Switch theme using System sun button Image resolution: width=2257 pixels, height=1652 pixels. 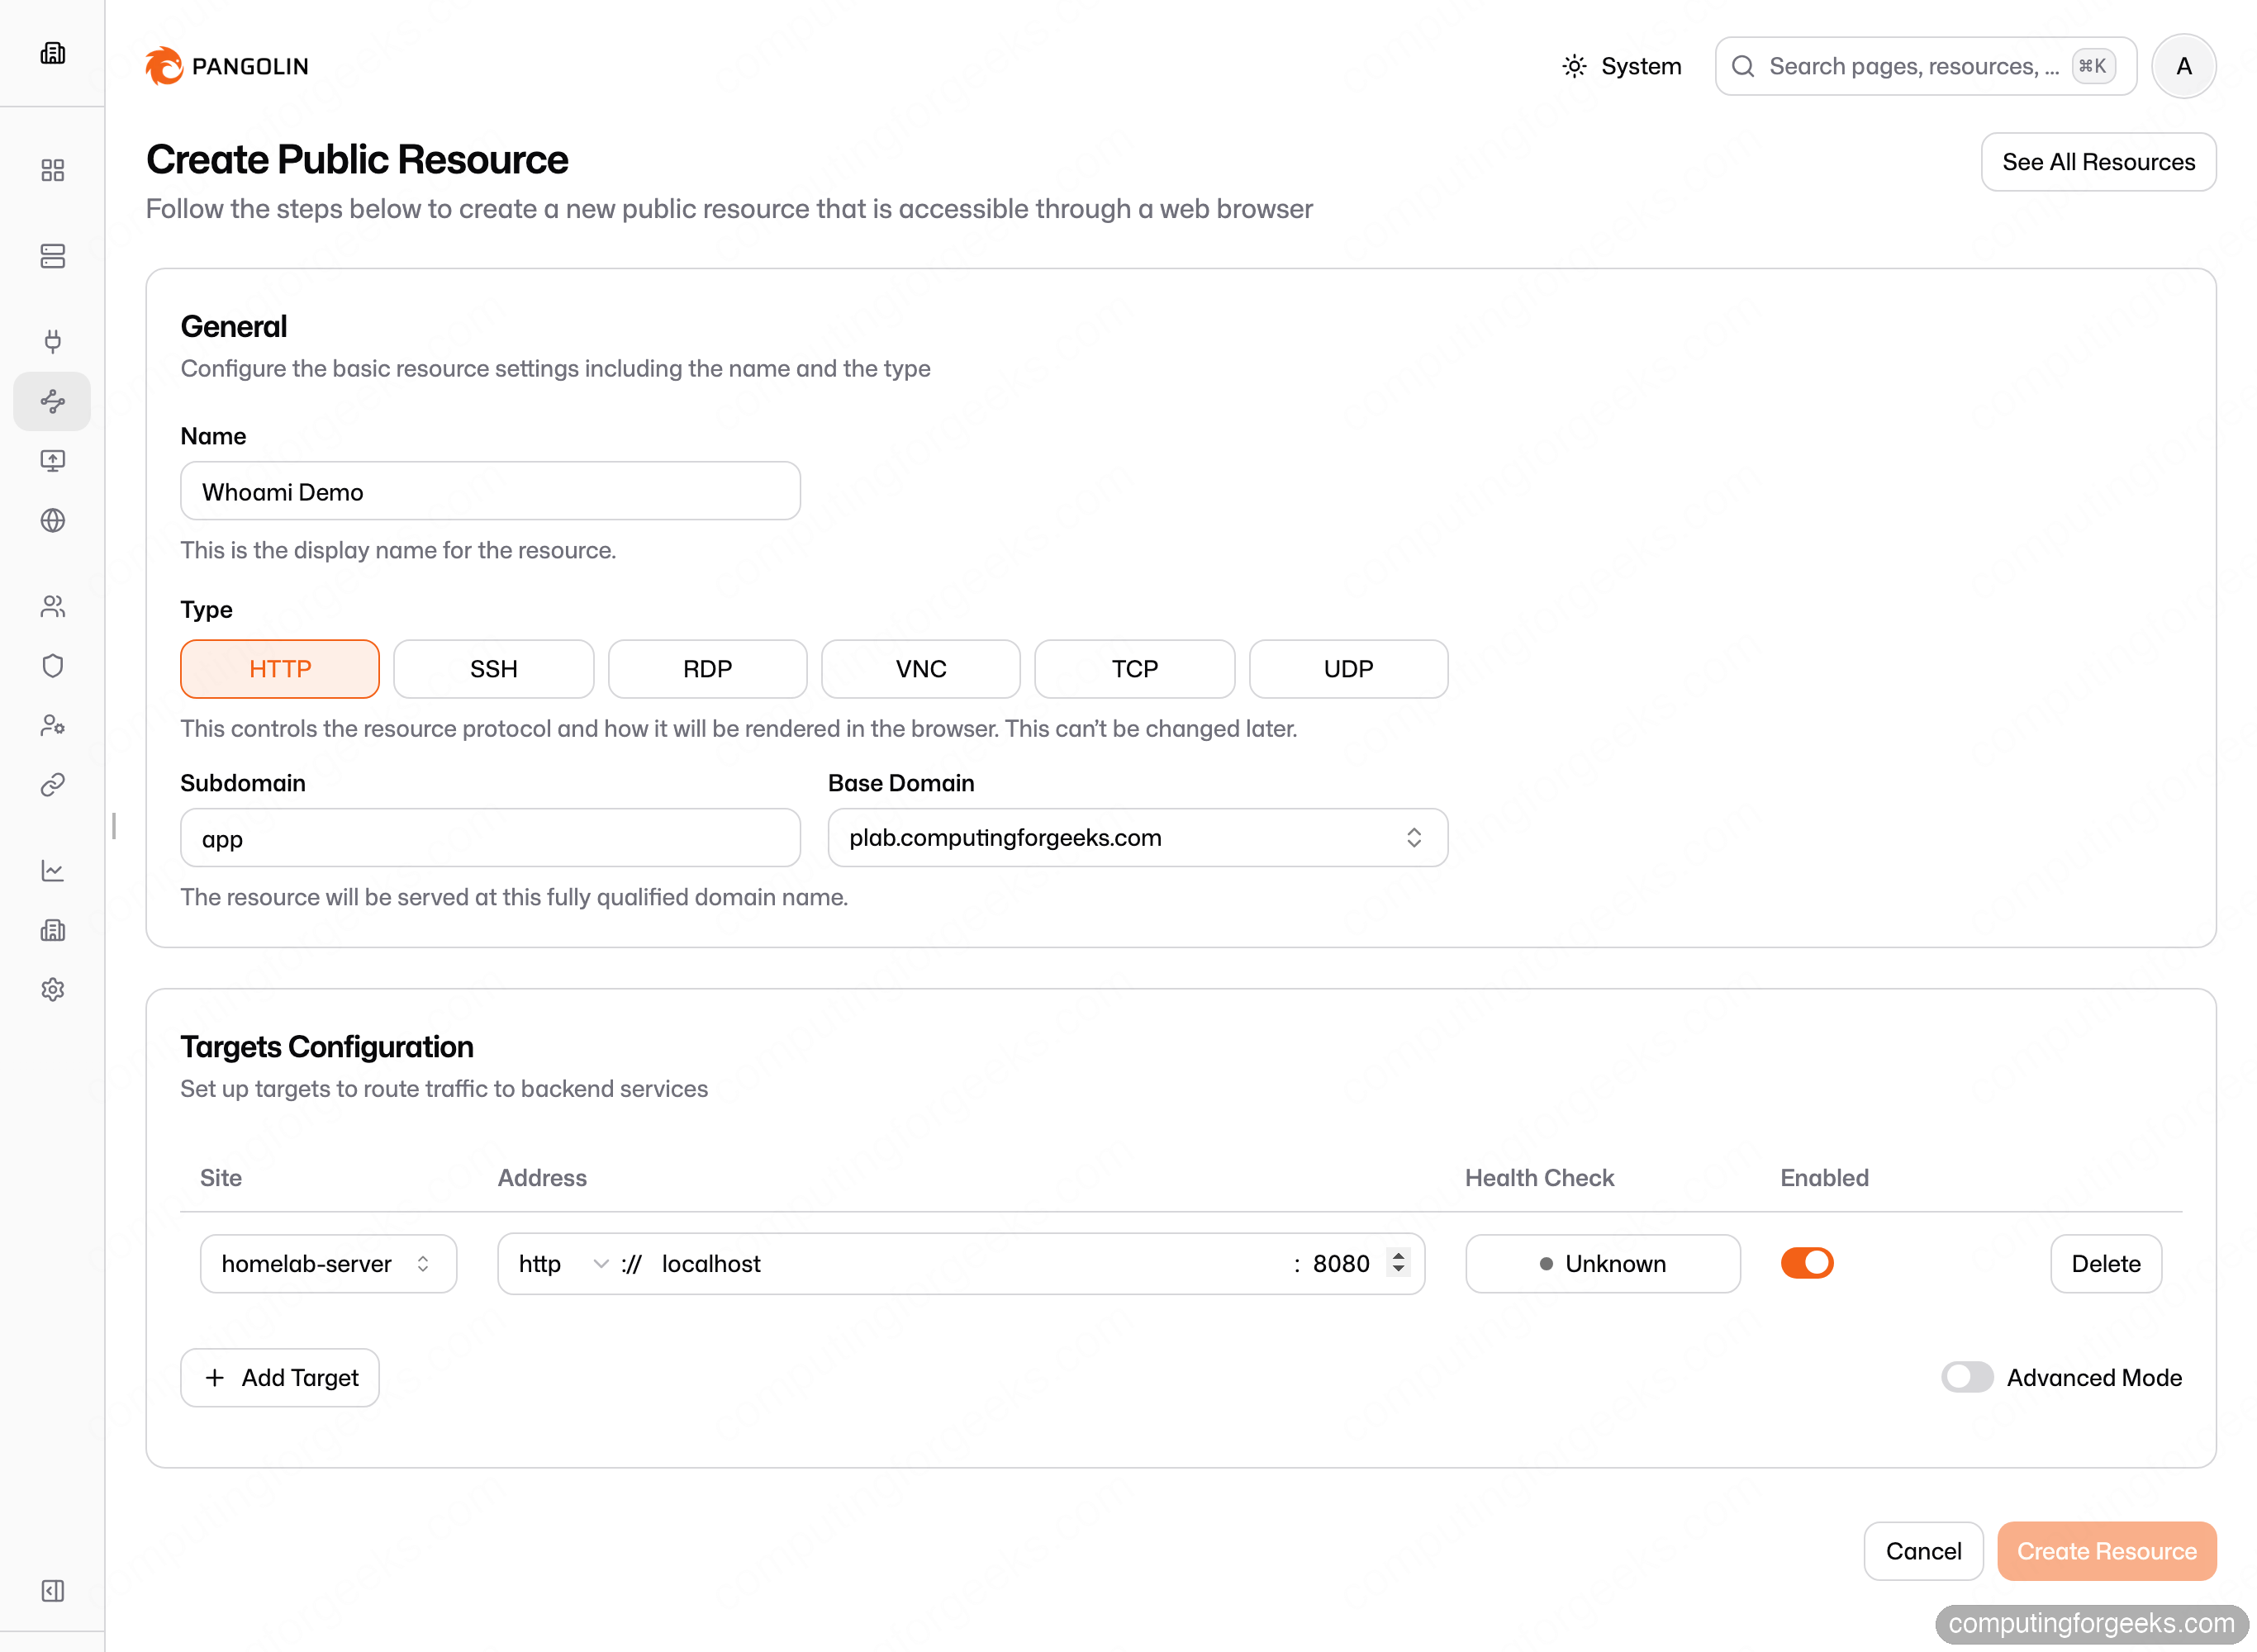point(1621,66)
